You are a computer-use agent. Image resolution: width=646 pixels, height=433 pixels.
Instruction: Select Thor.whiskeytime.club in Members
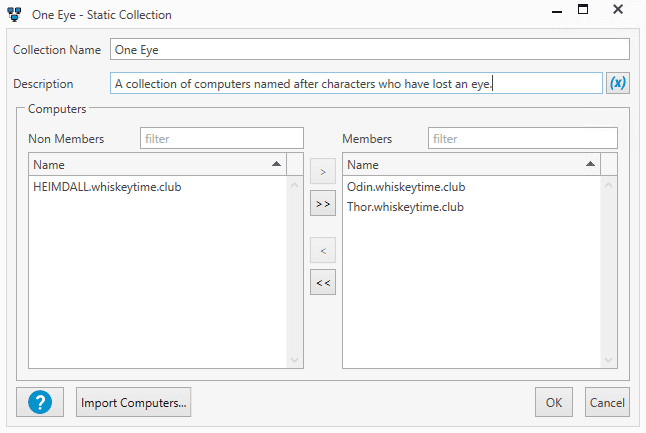(x=471, y=207)
